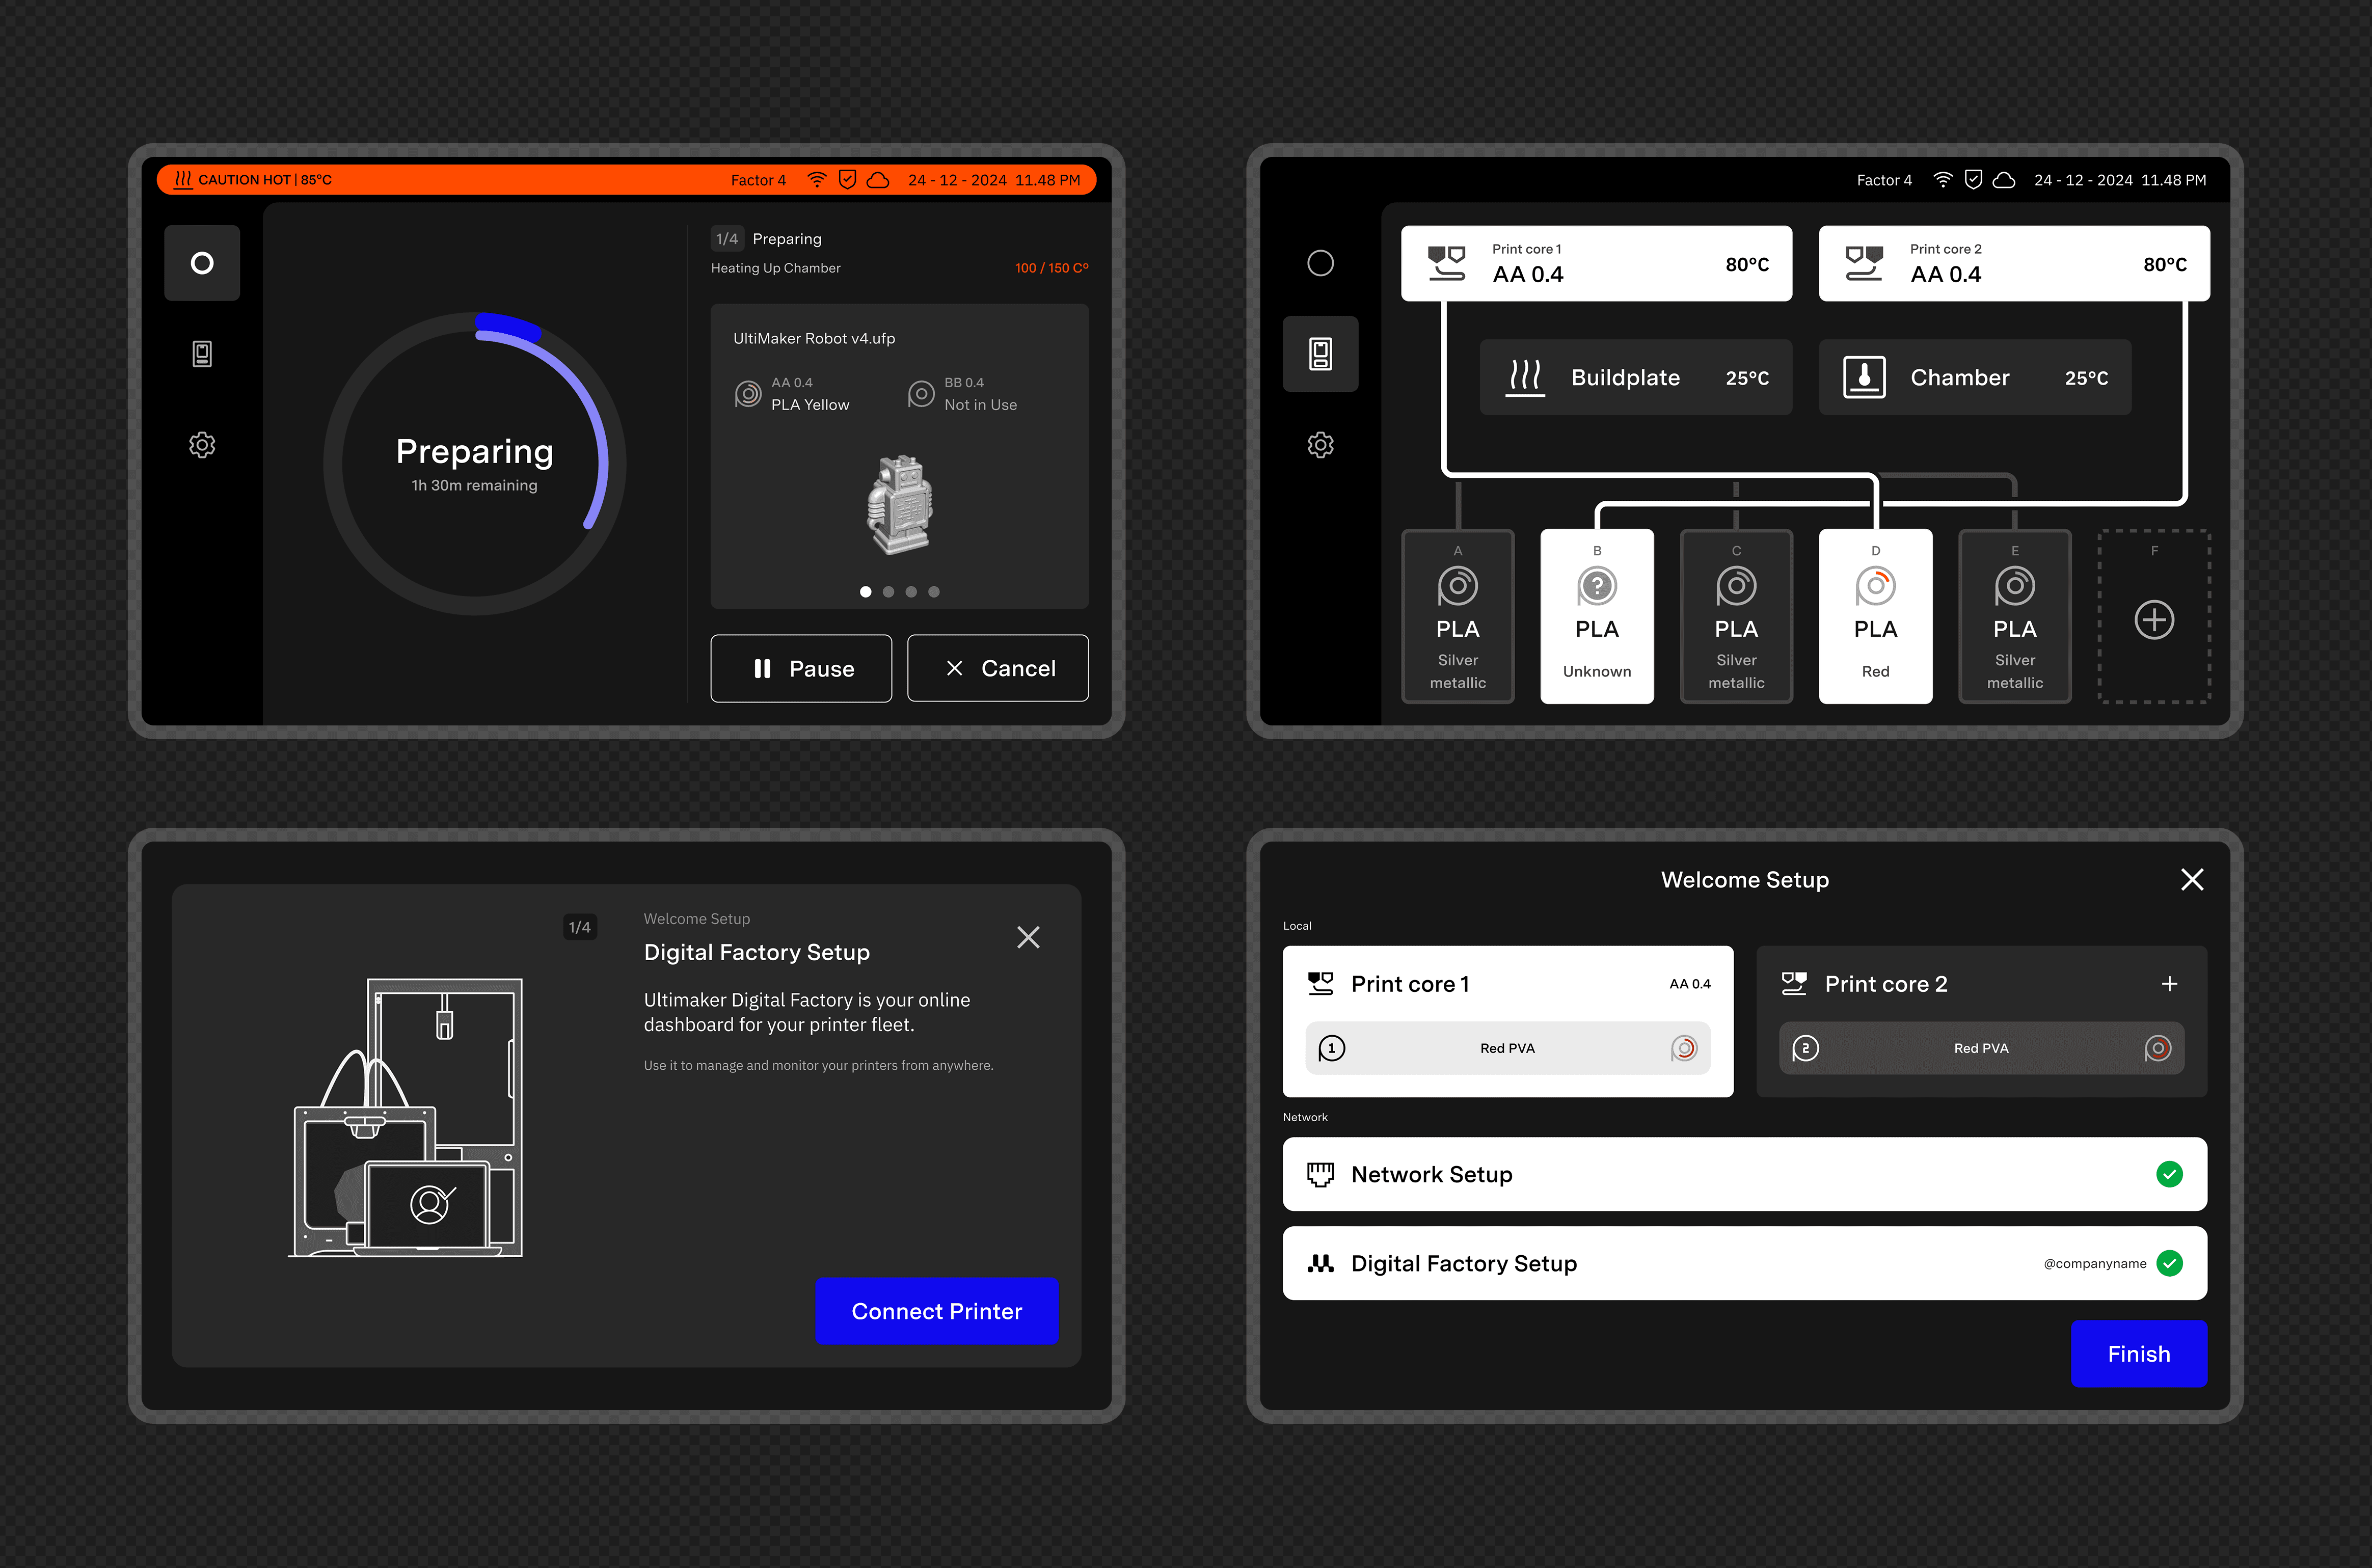
Task: Pause the UltiMaker Robot v4 print
Action: click(x=801, y=668)
